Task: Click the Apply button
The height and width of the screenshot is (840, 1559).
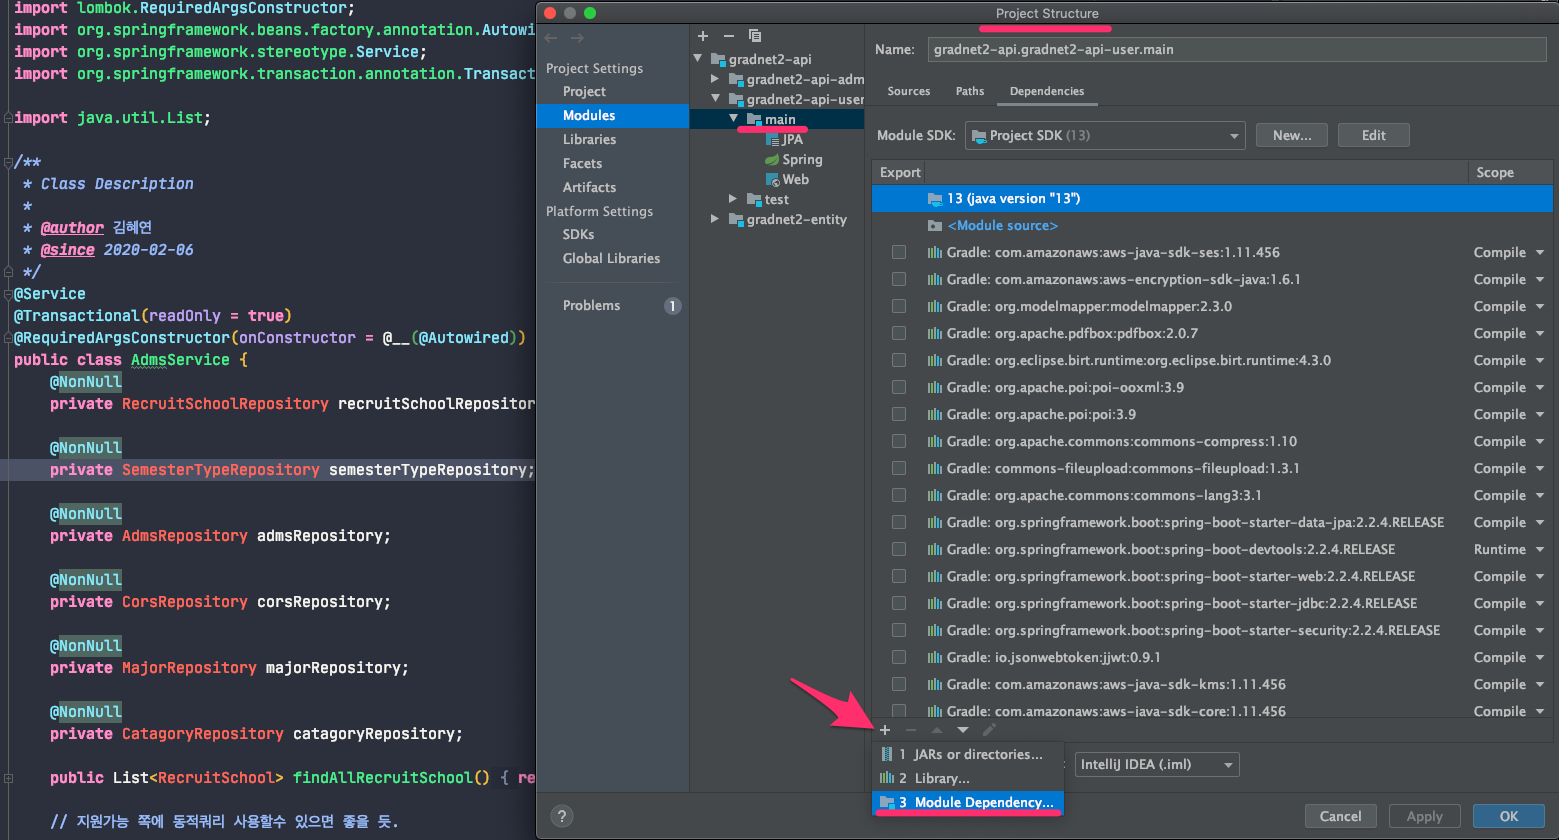Action: click(1424, 816)
